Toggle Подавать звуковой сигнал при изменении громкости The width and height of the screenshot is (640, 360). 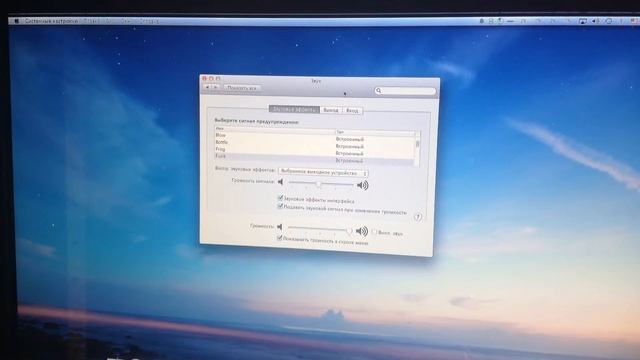280,207
